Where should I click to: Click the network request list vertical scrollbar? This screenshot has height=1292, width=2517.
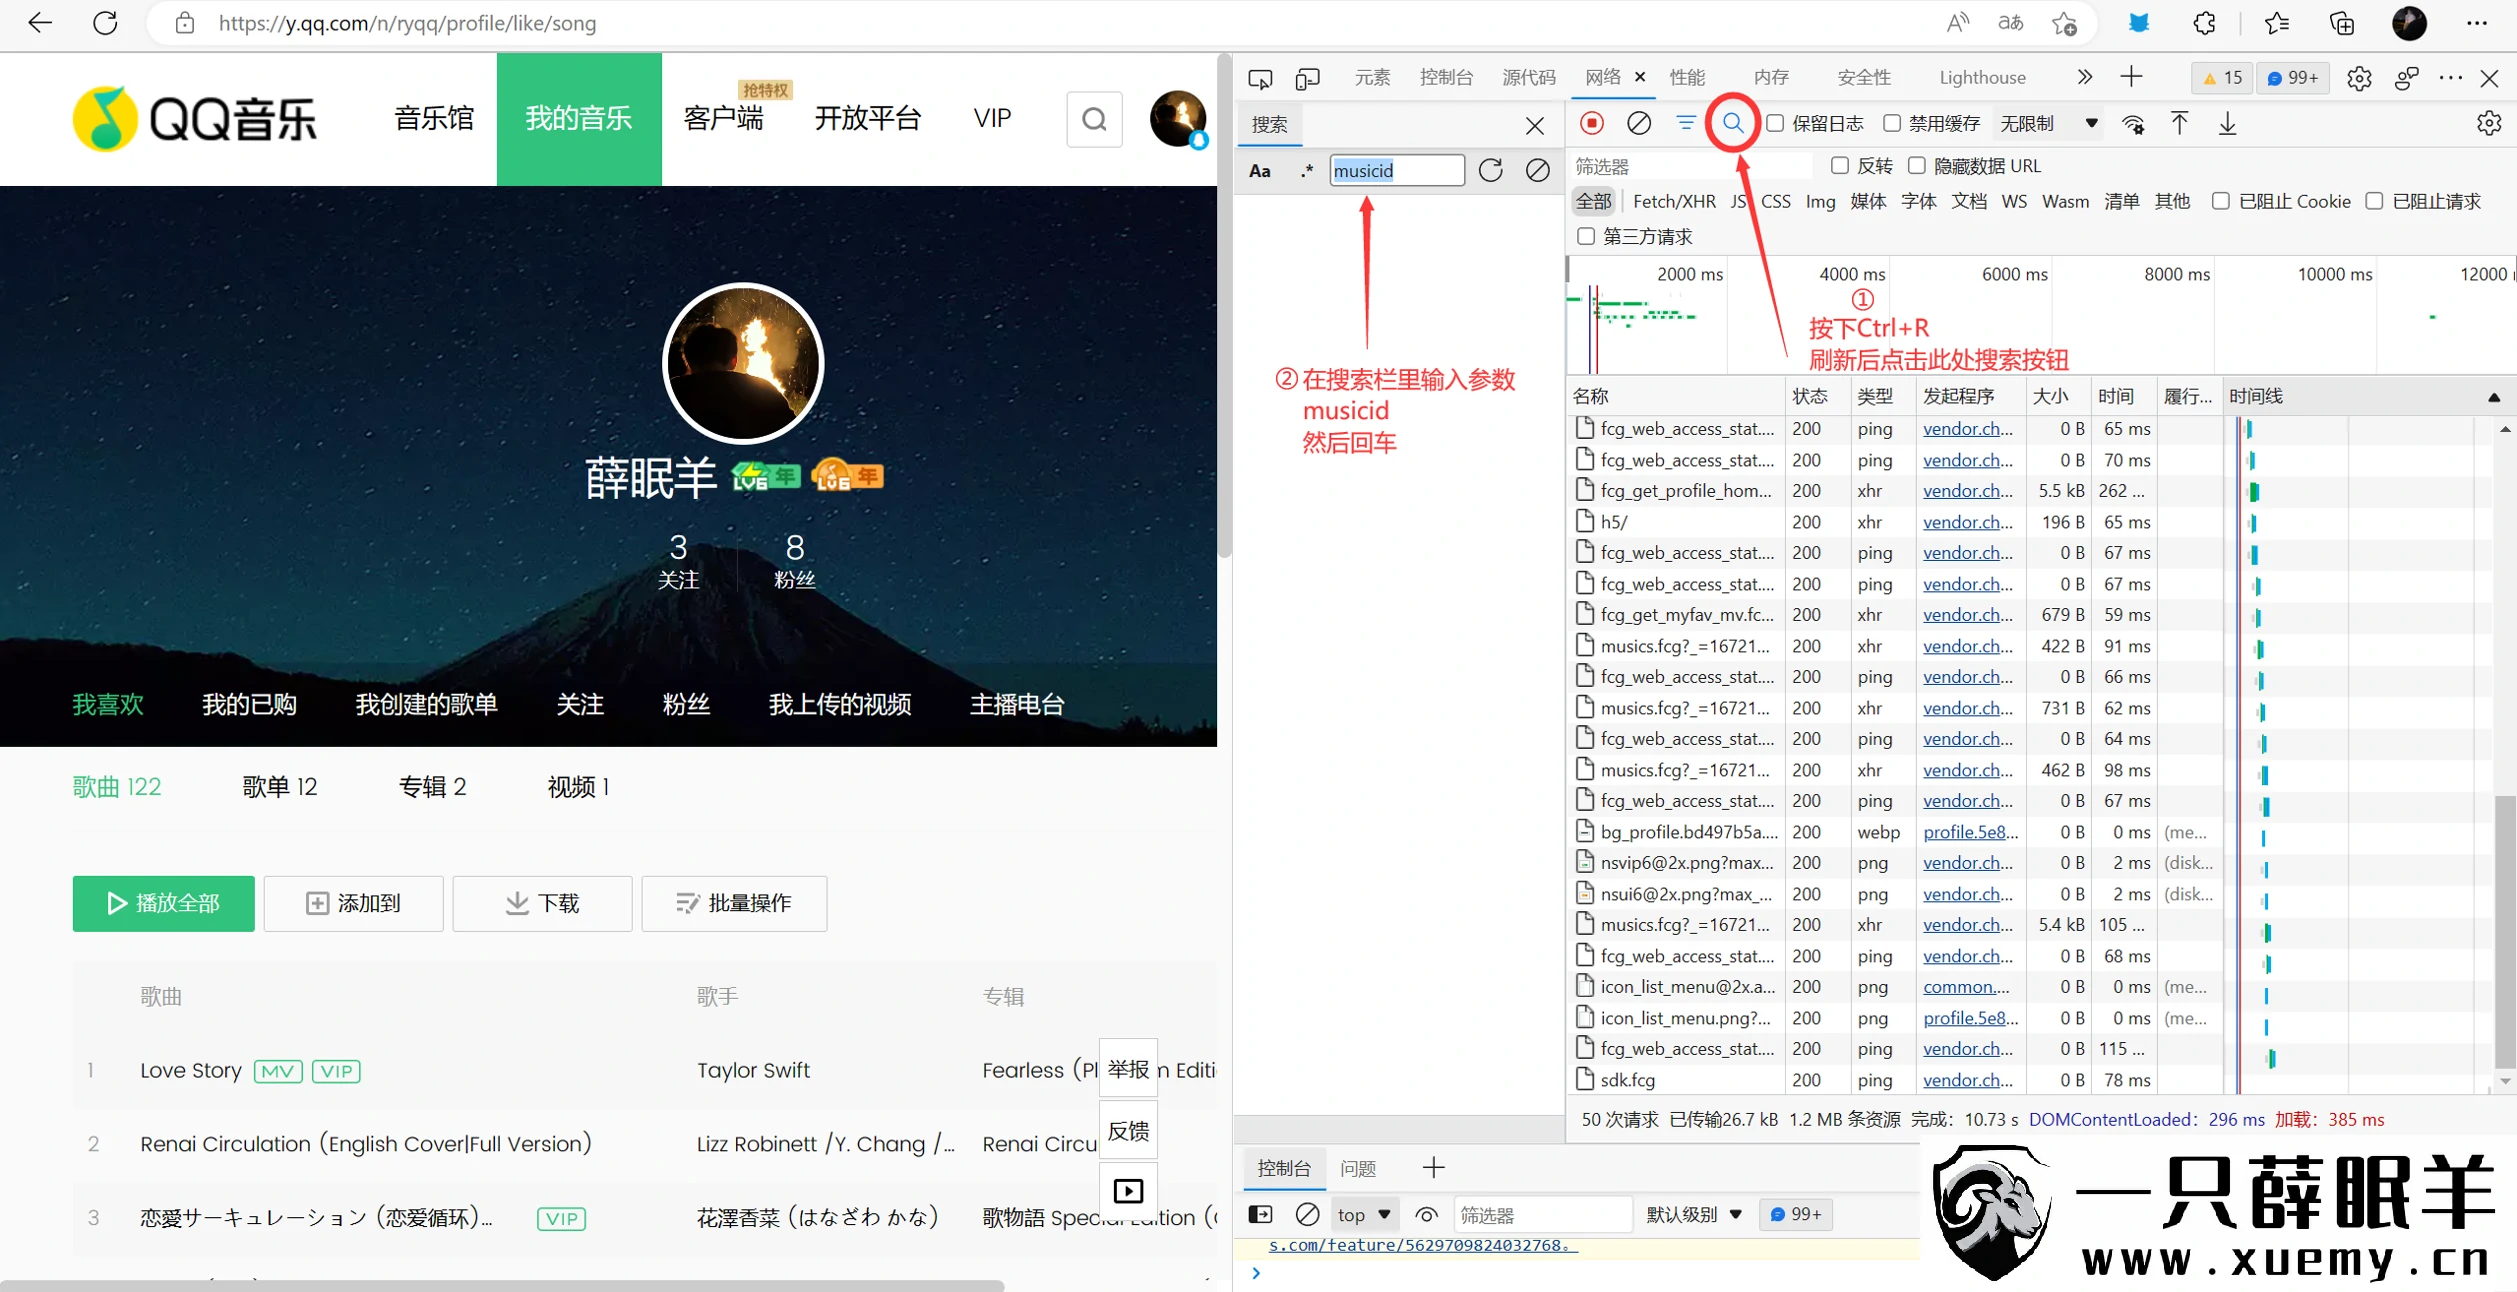(x=2504, y=930)
